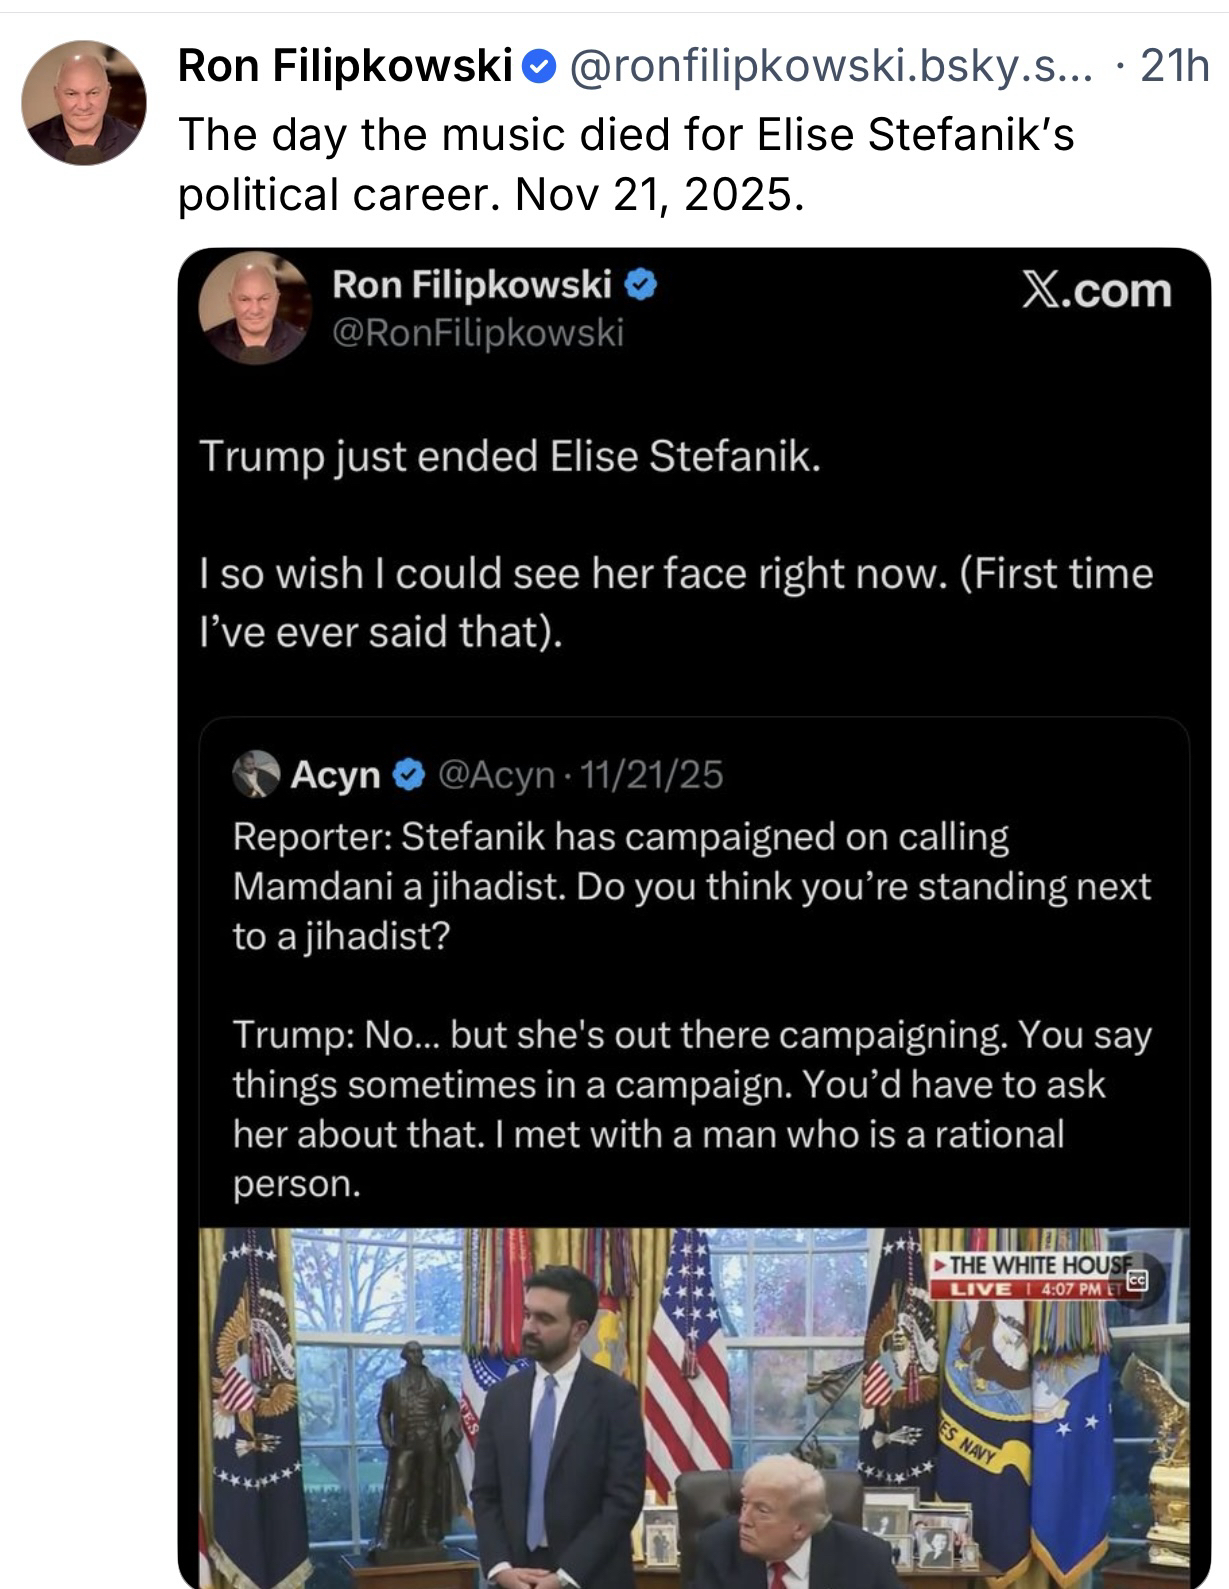Viewport: 1229px width, 1589px height.
Task: Open the quoted tweet text starting with "Reporter:"
Action: [691, 886]
